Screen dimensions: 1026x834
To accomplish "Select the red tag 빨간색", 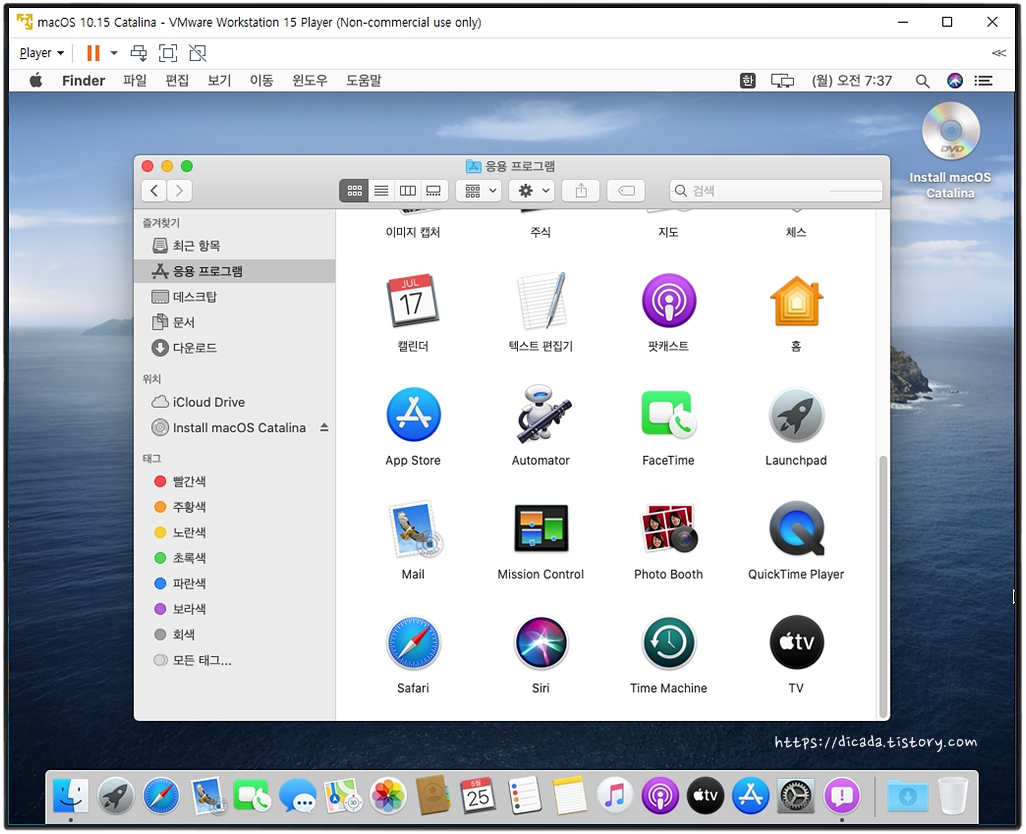I will [x=180, y=481].
